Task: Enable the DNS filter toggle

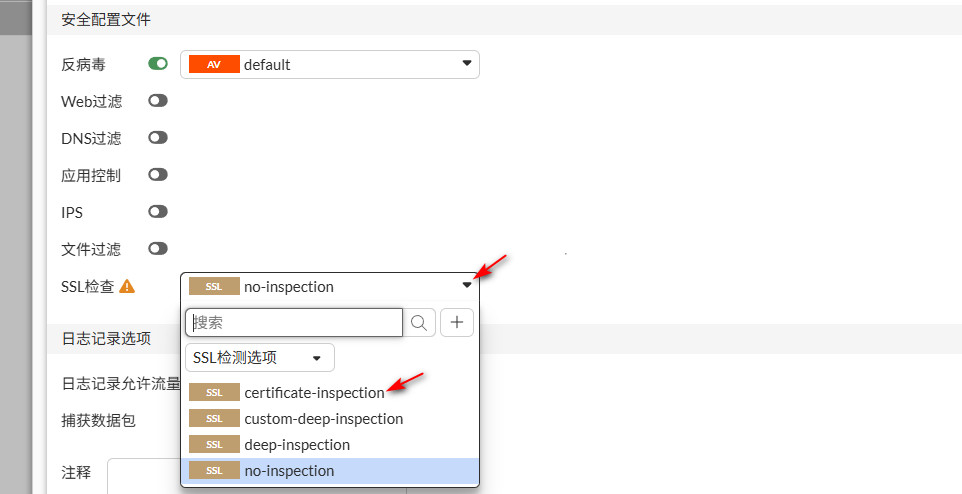Action: [158, 137]
